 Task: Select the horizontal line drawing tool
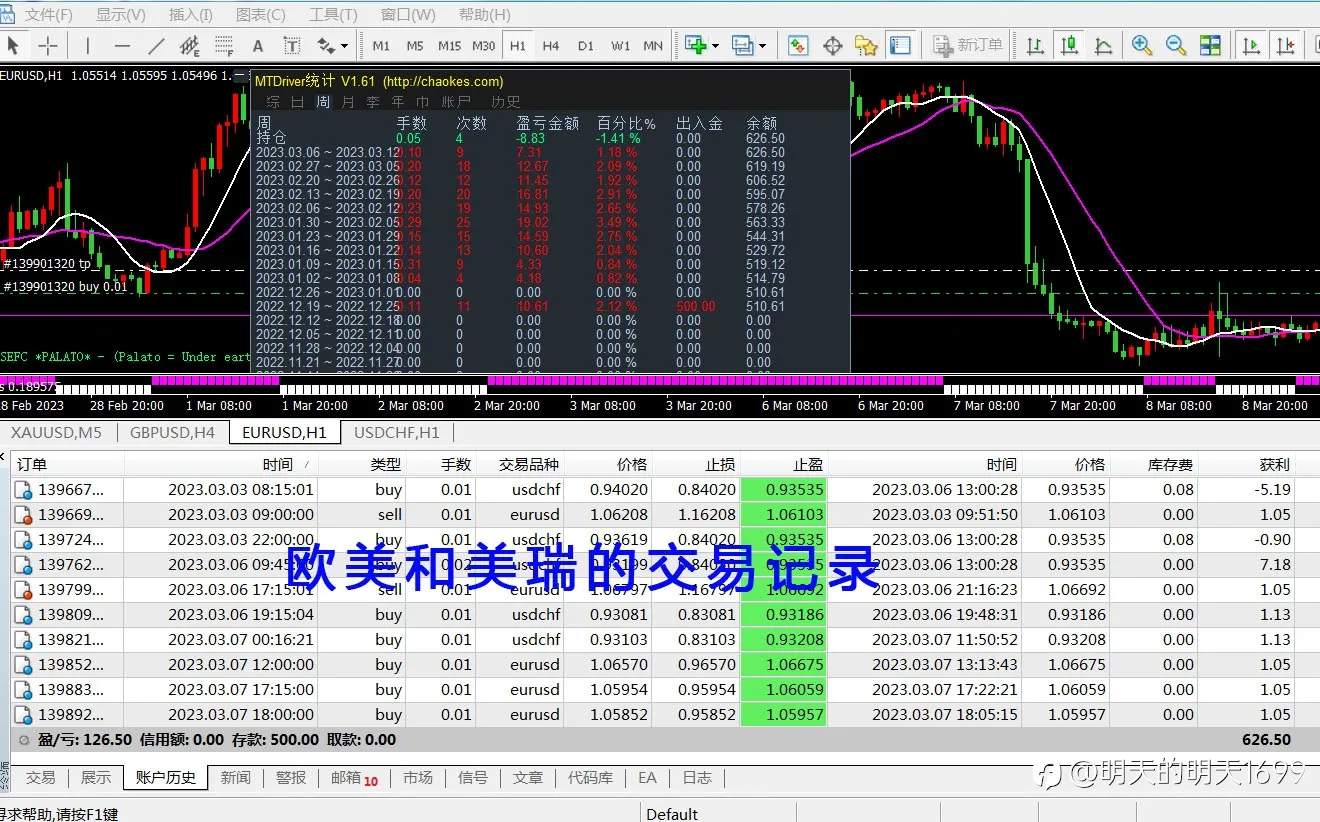coord(122,46)
